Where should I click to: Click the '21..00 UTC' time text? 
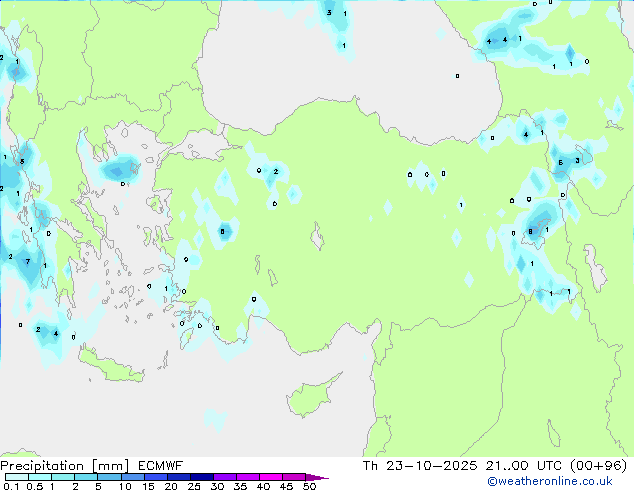pos(524,466)
